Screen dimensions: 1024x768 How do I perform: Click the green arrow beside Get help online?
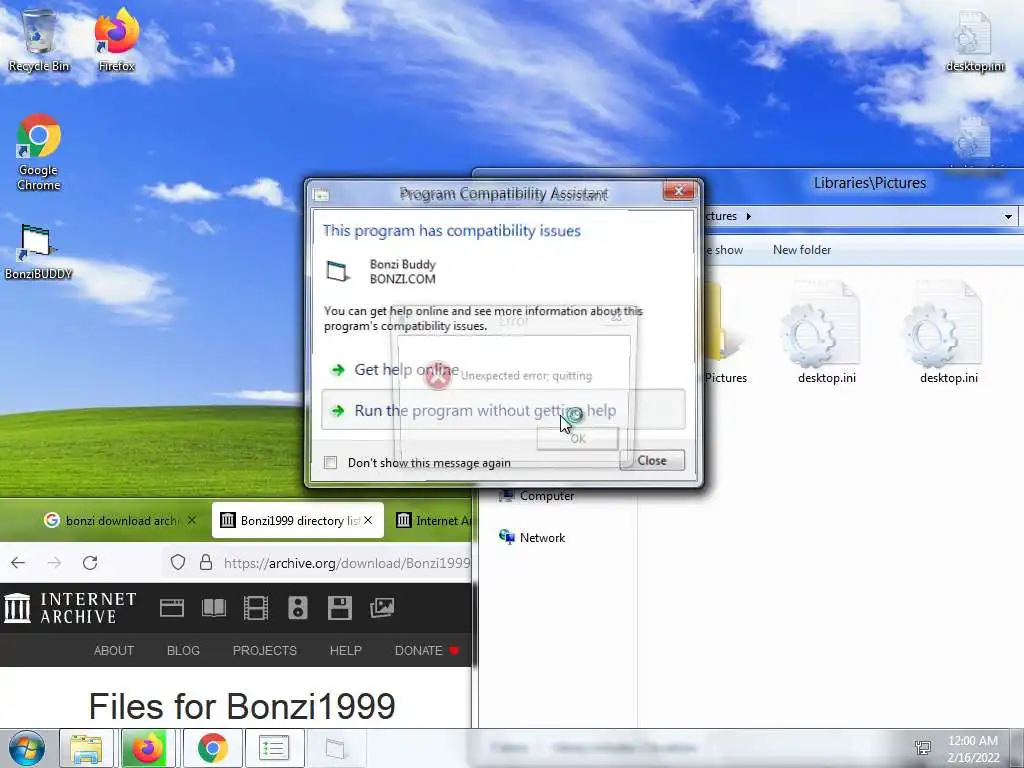click(x=338, y=370)
